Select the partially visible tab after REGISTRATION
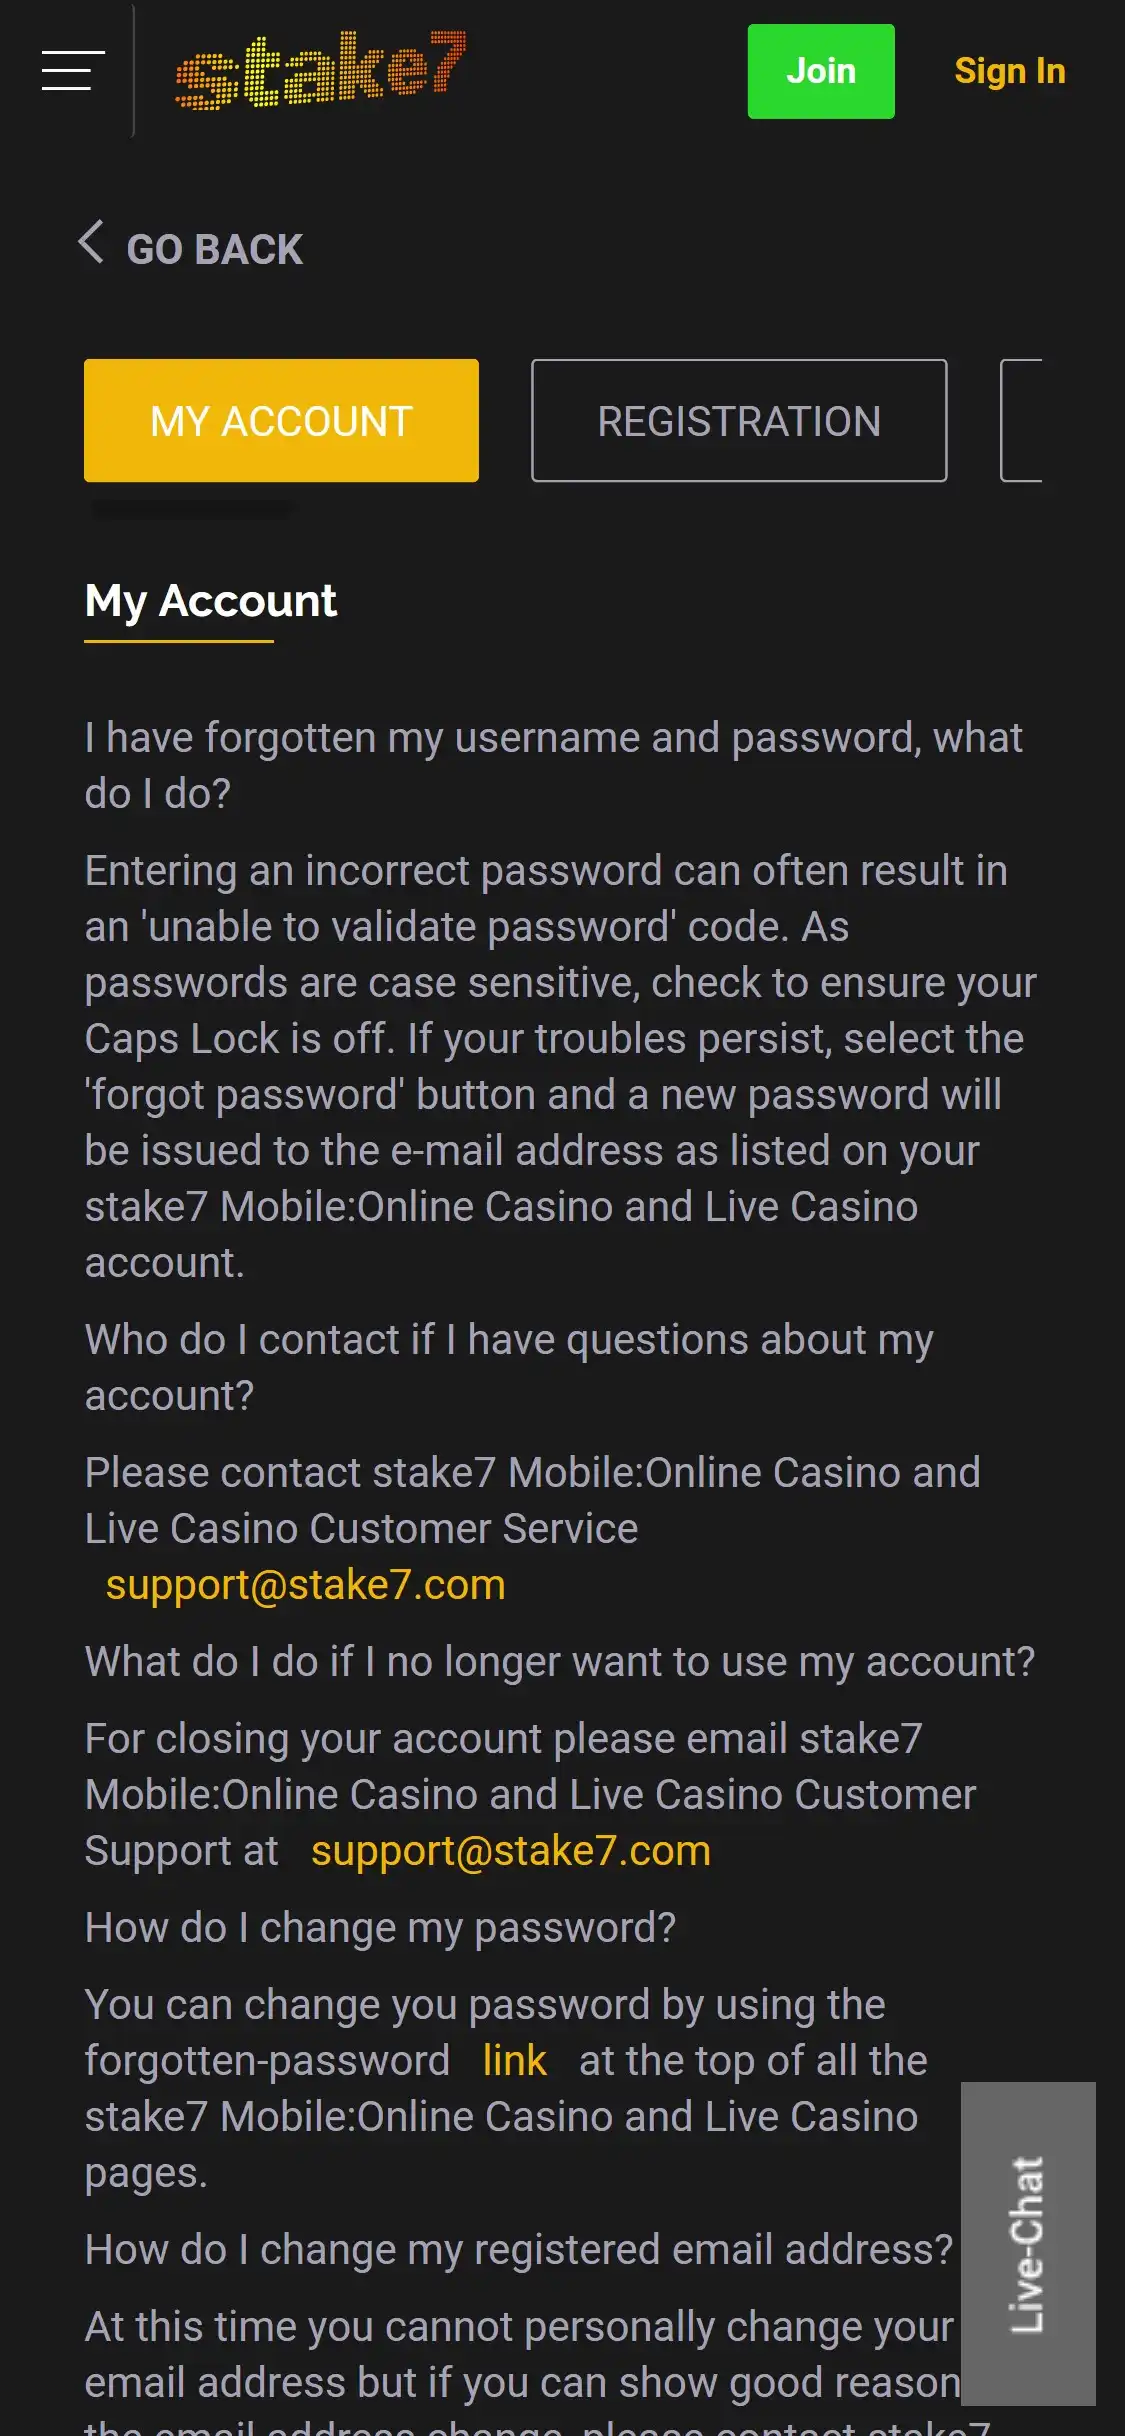 click(x=1021, y=420)
